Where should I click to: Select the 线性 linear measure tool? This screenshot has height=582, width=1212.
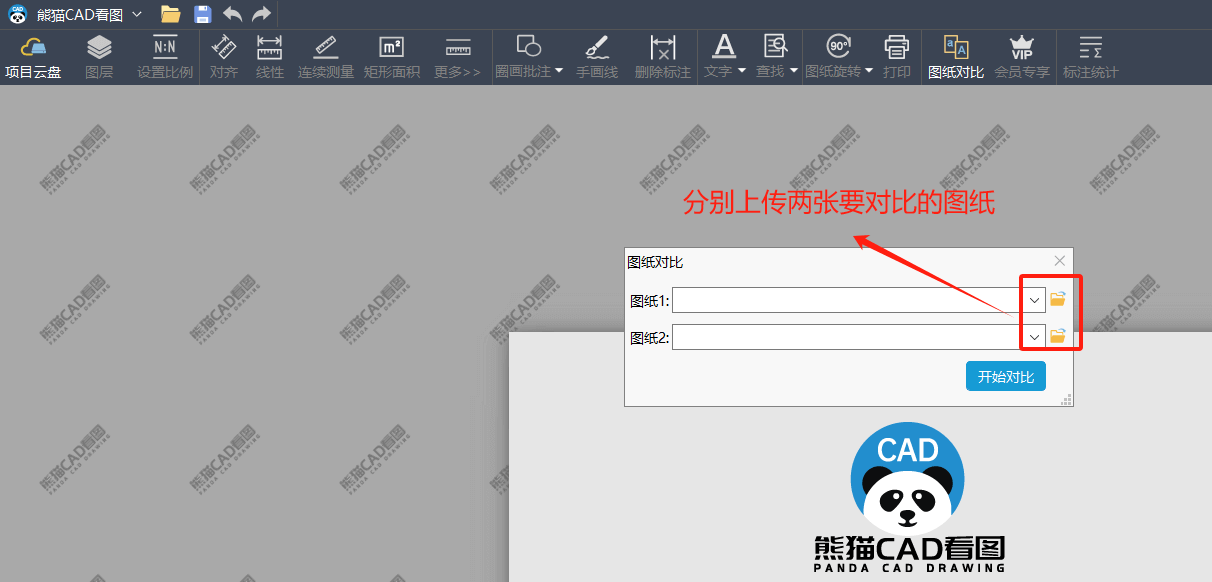pos(270,57)
